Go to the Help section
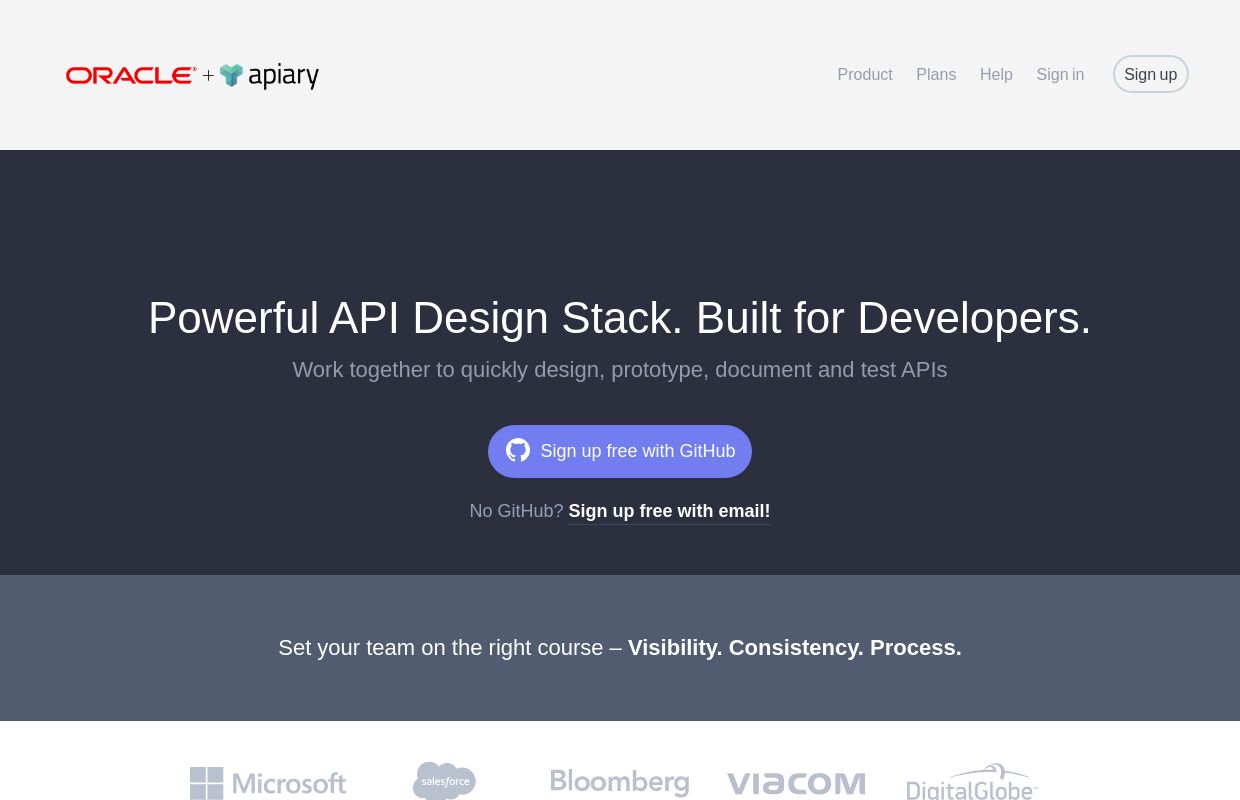Screen dimensions: 1240x800 pos(996,75)
